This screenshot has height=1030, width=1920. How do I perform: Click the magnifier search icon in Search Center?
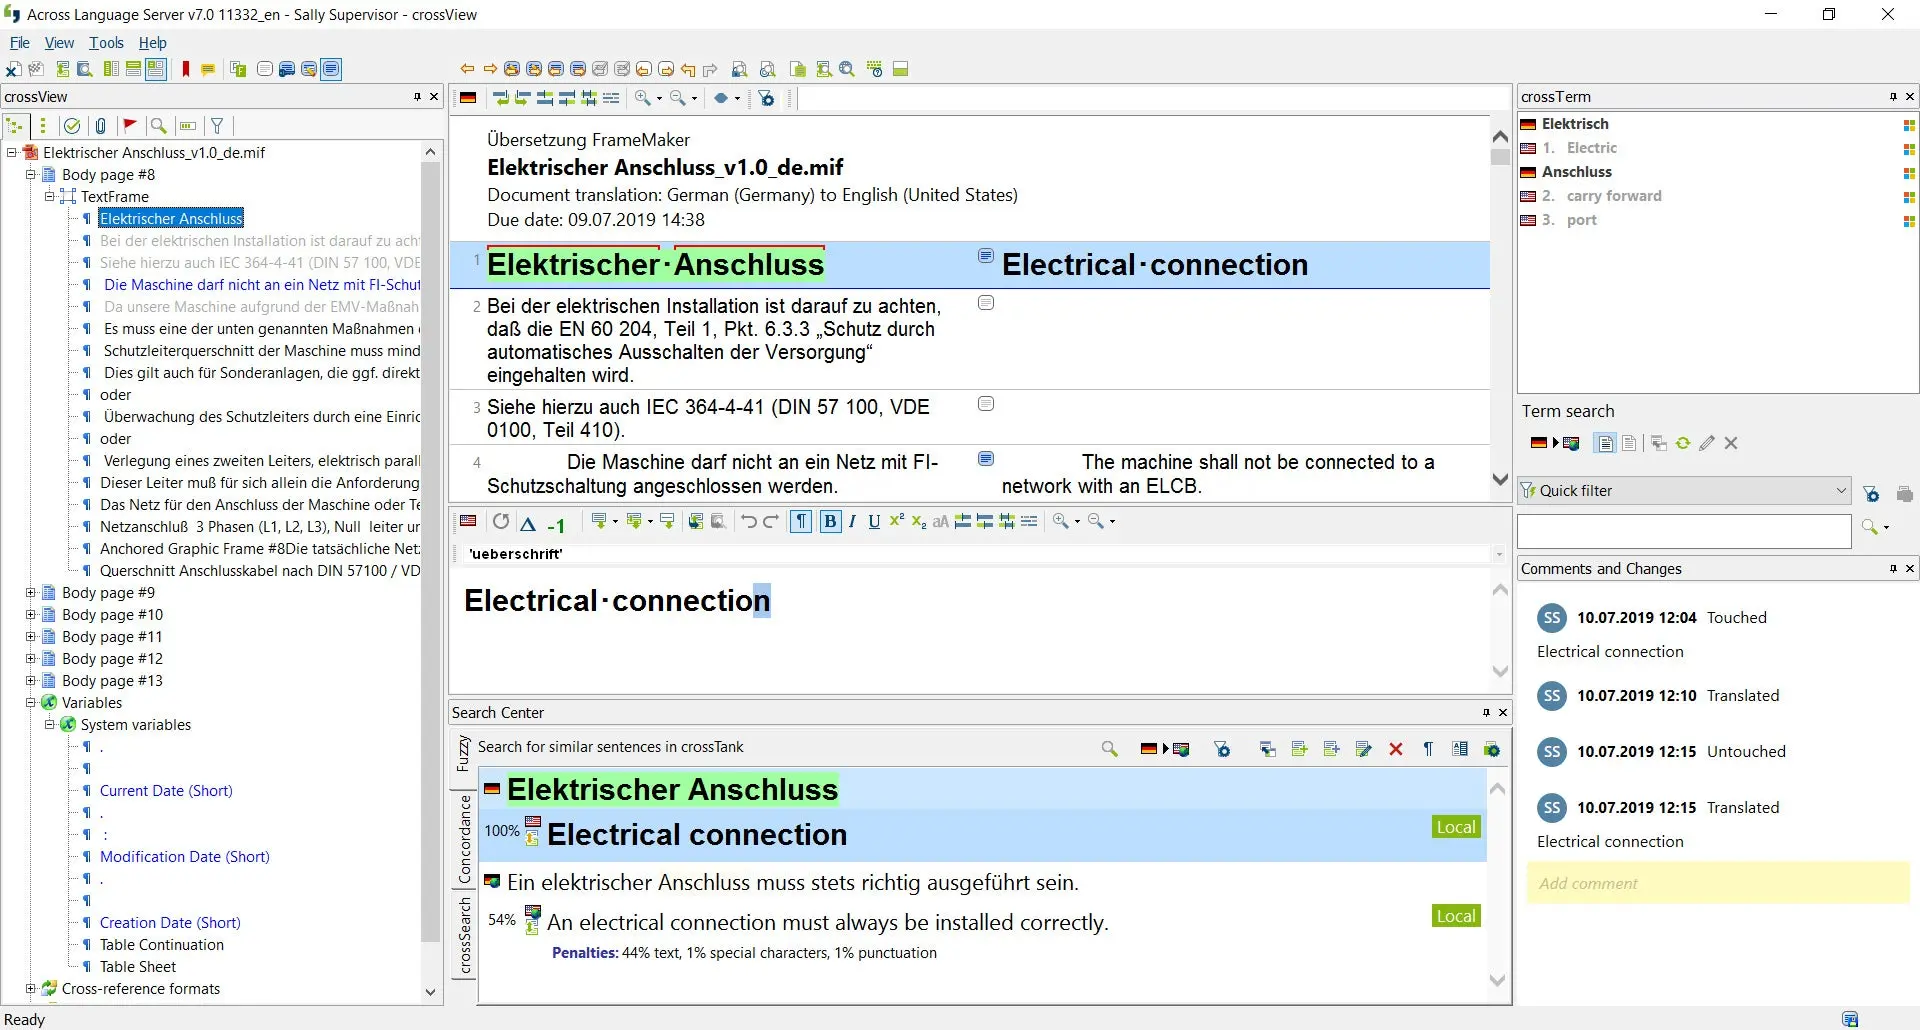(x=1109, y=747)
